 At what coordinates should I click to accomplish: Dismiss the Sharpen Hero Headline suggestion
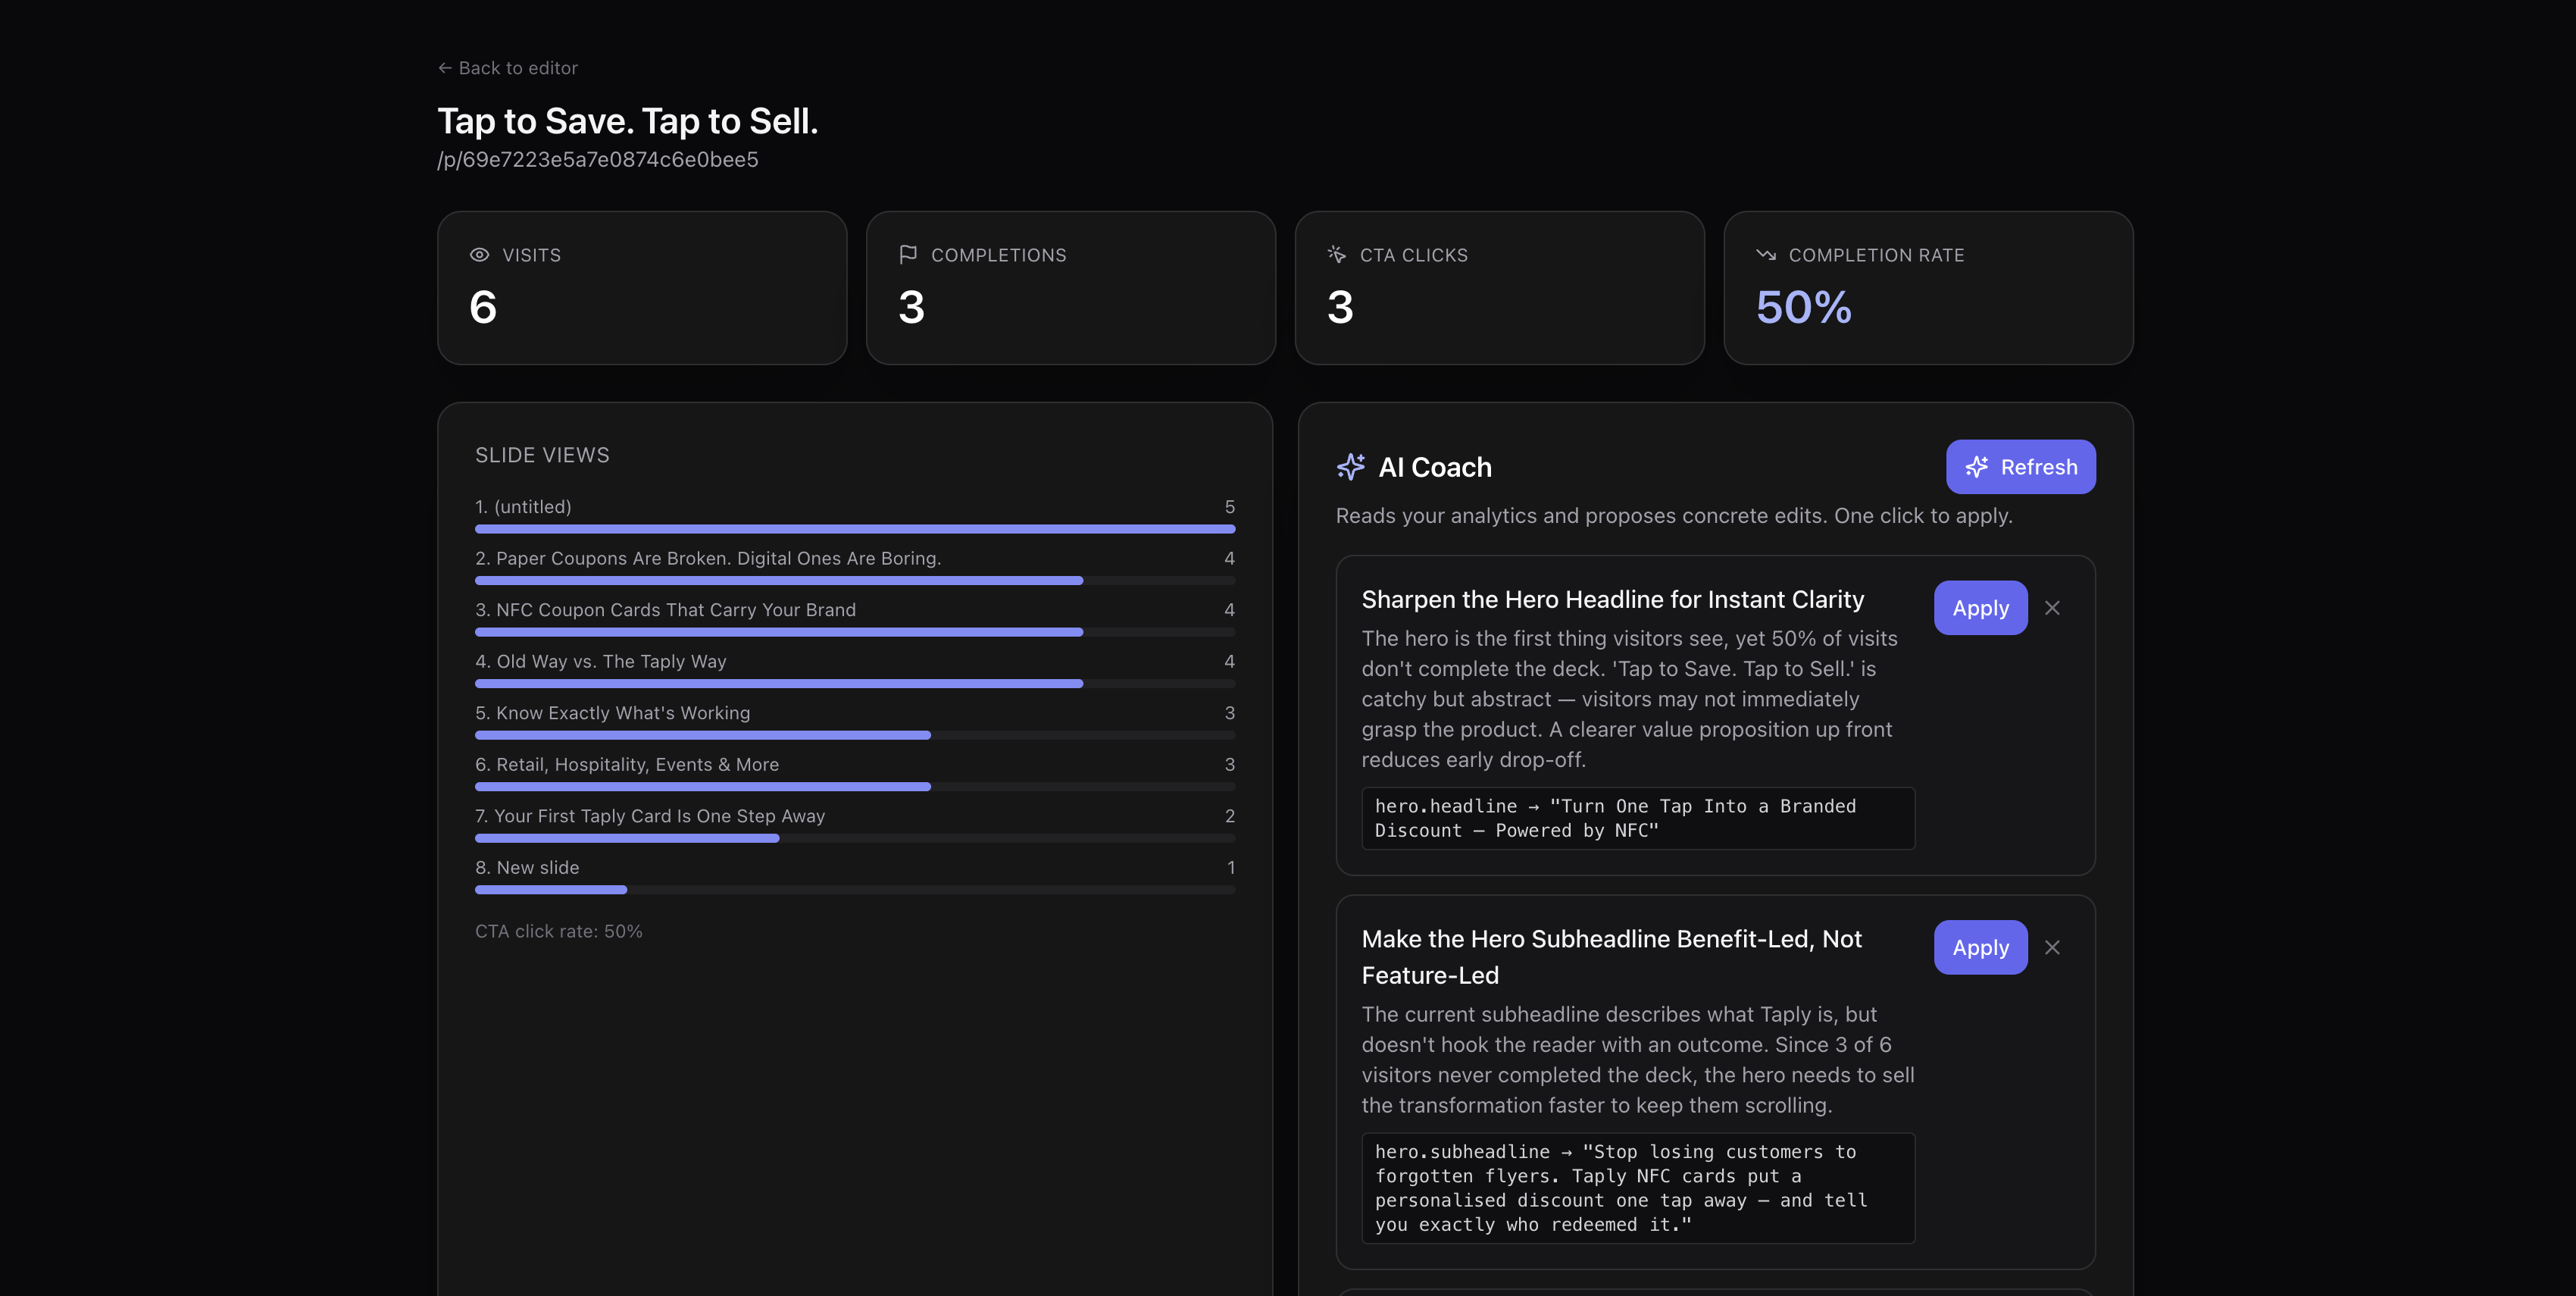pyautogui.click(x=2052, y=608)
